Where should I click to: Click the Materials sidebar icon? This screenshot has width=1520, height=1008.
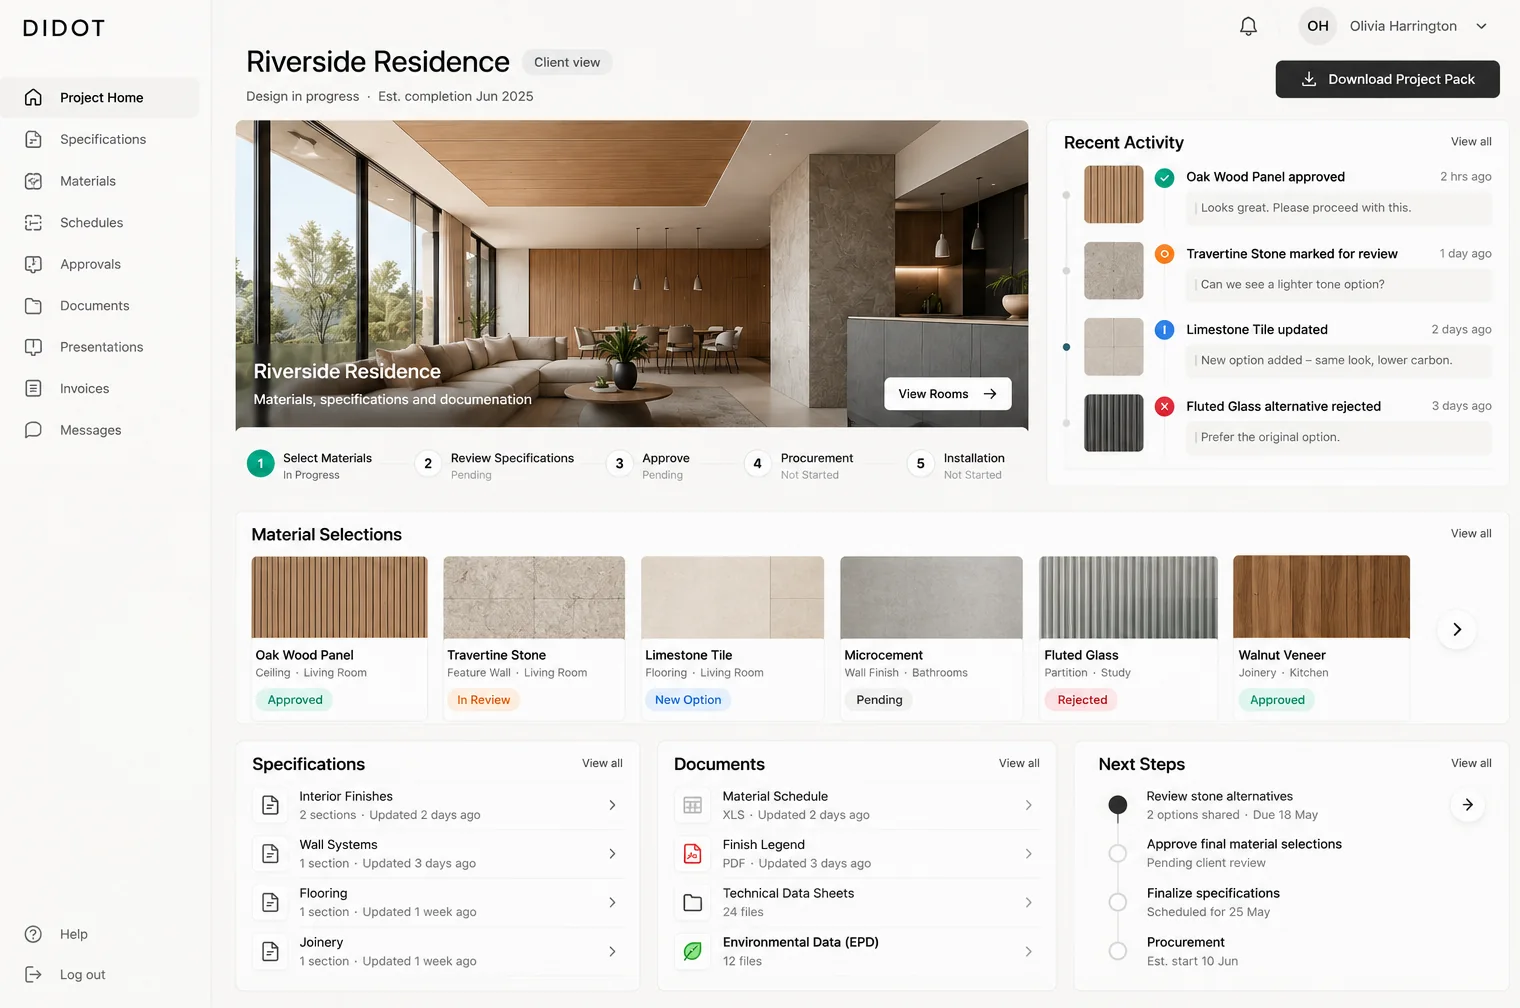(33, 181)
